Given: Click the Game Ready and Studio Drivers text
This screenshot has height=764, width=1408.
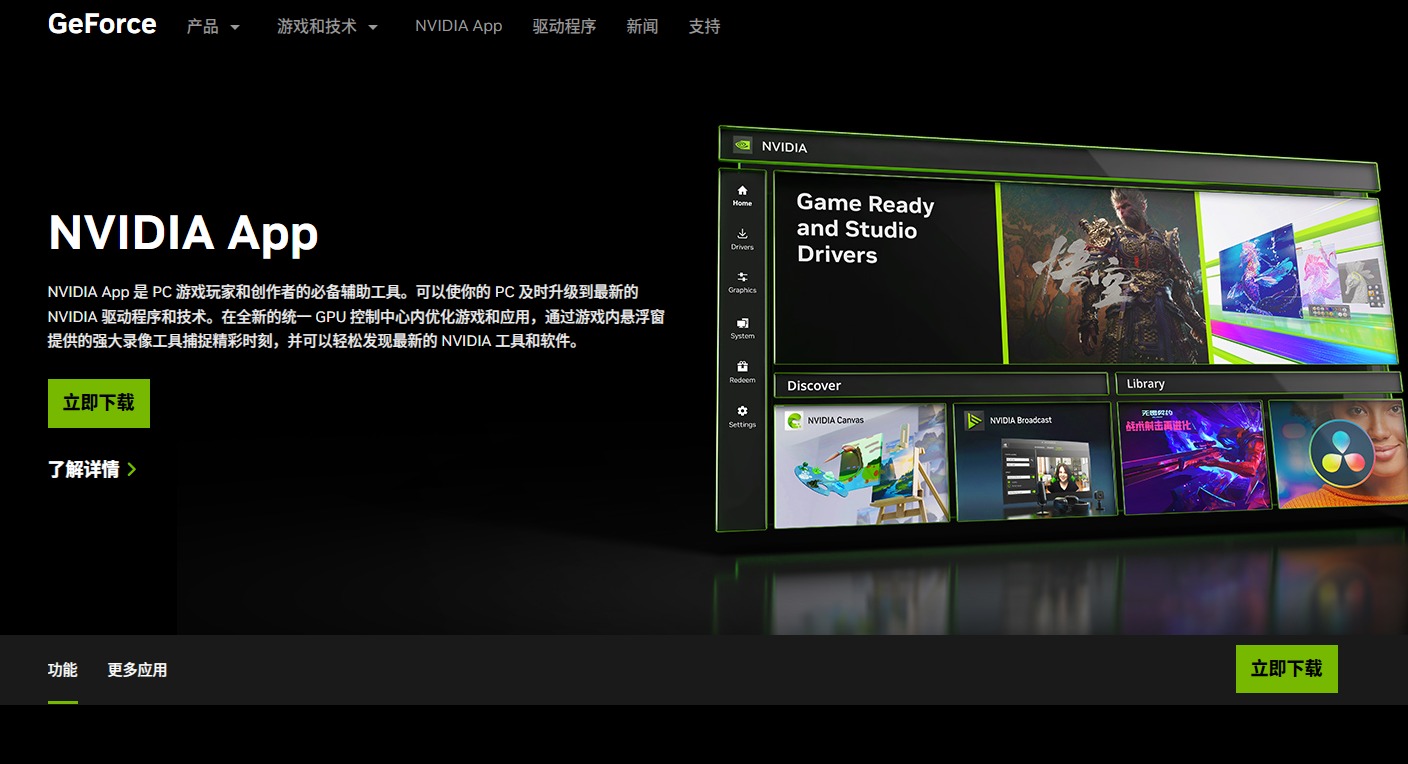Looking at the screenshot, I should coord(866,230).
